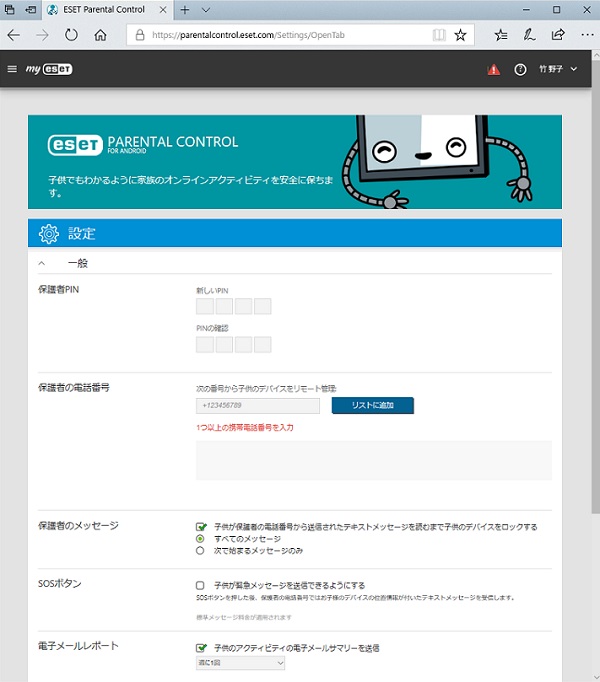Open a new tab with the plus icon
The width and height of the screenshot is (600, 682).
[185, 10]
